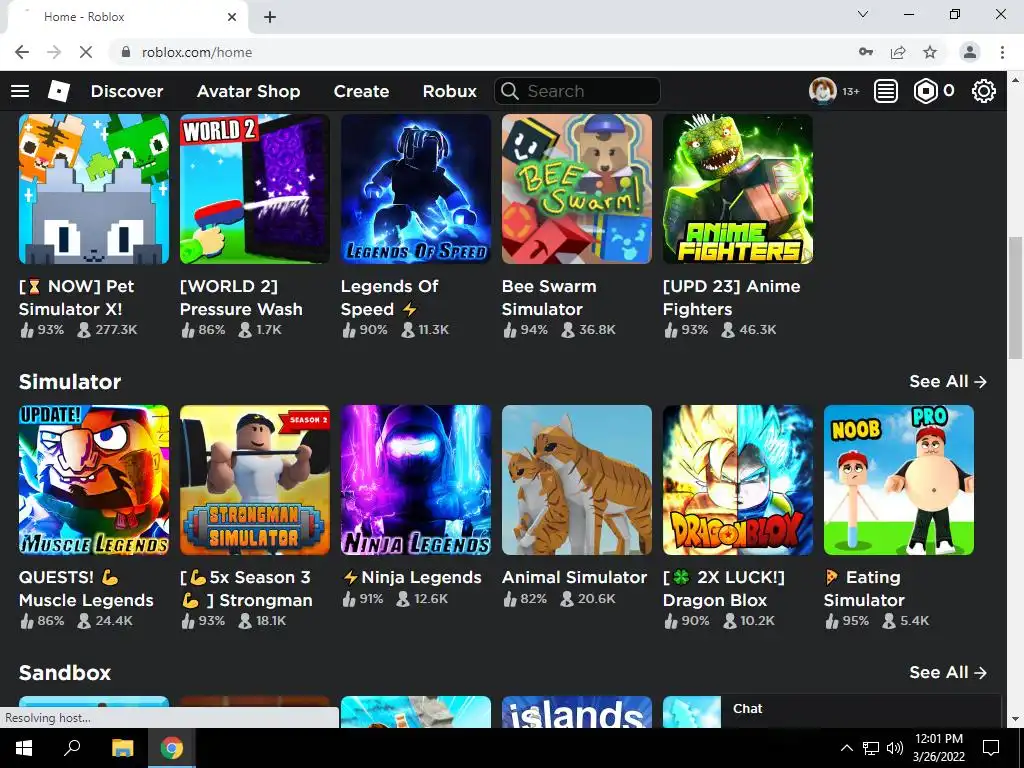Open Eating Simulator game thumbnail

tap(899, 480)
